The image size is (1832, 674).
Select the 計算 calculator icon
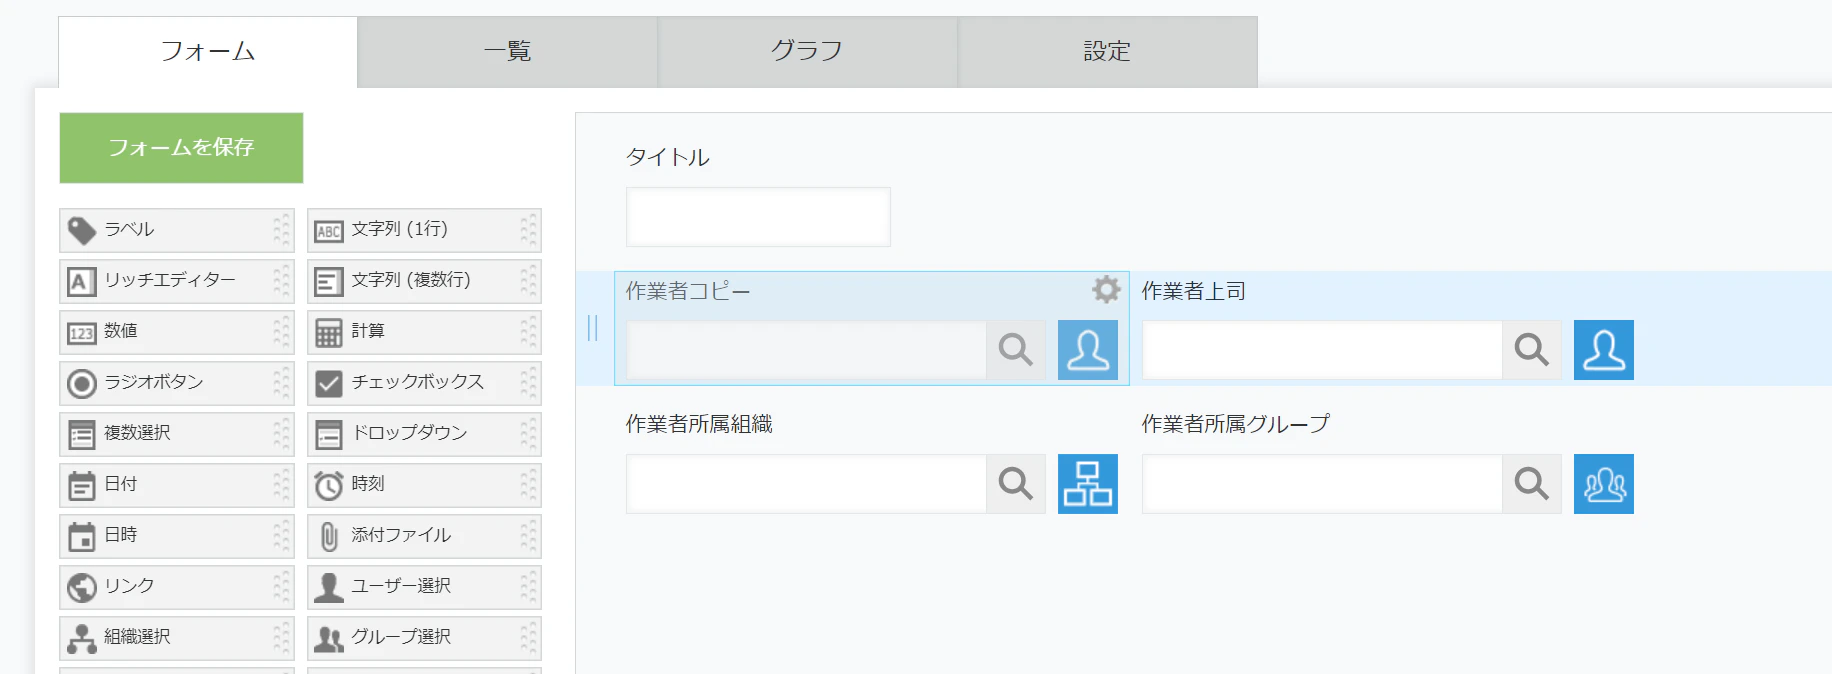(x=329, y=333)
